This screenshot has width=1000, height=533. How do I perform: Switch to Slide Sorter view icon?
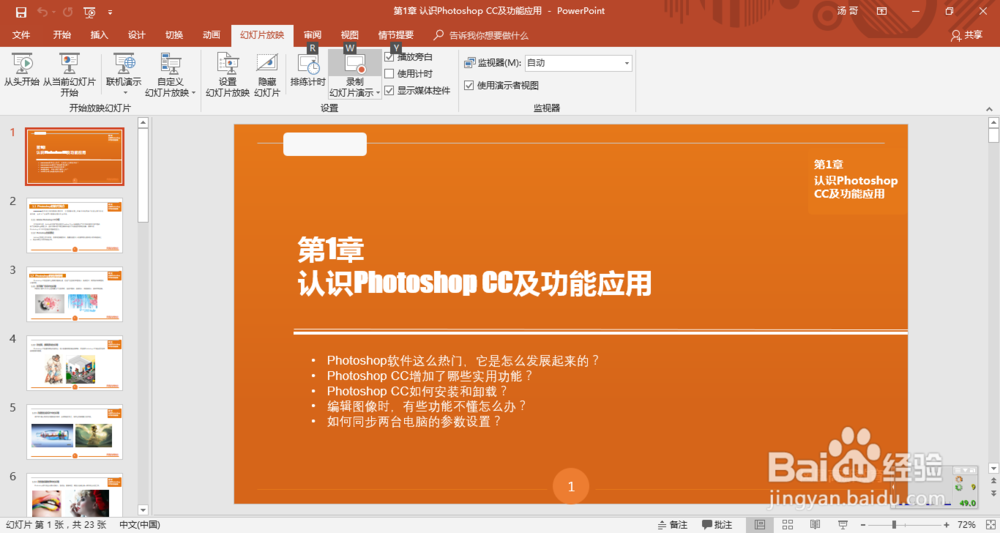(788, 525)
